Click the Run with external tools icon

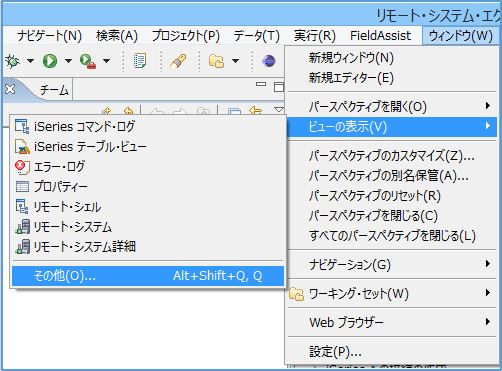tap(88, 61)
